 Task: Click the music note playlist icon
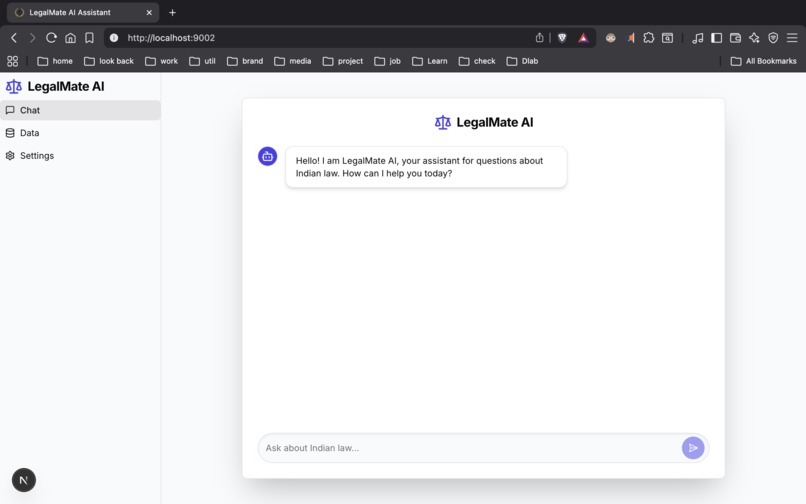698,38
